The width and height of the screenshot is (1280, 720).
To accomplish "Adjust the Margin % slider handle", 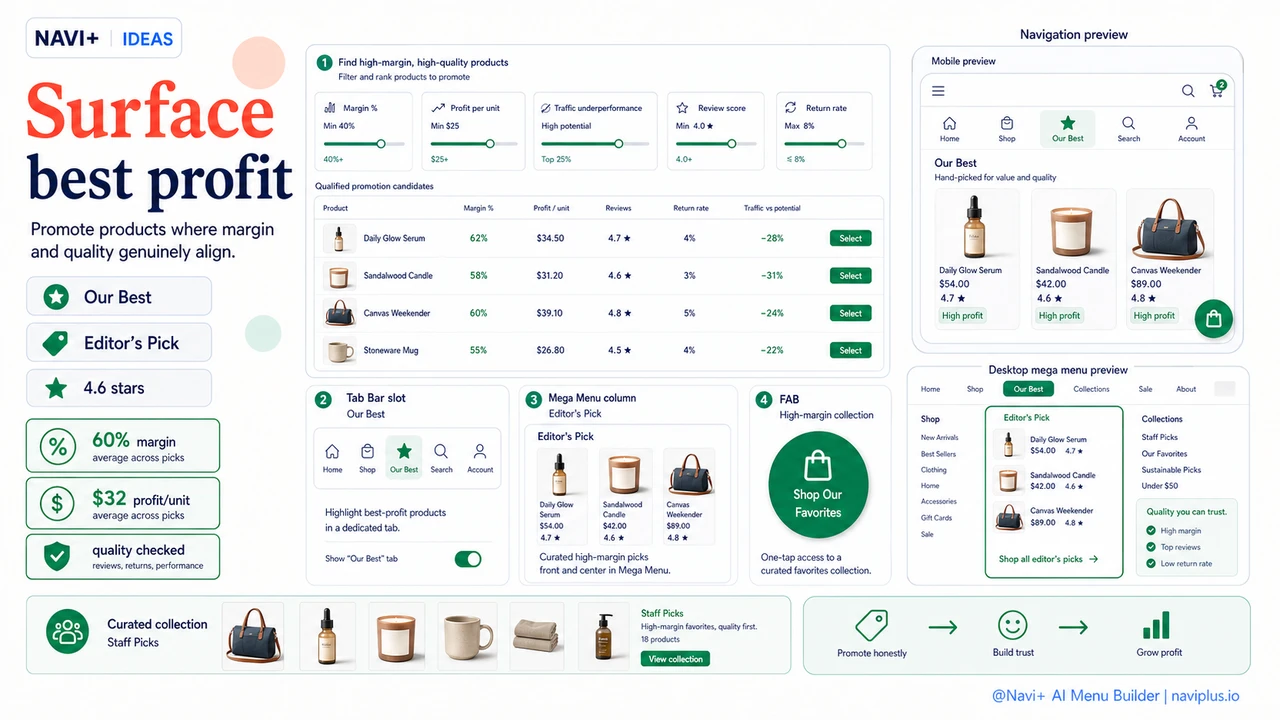I will click(x=381, y=144).
